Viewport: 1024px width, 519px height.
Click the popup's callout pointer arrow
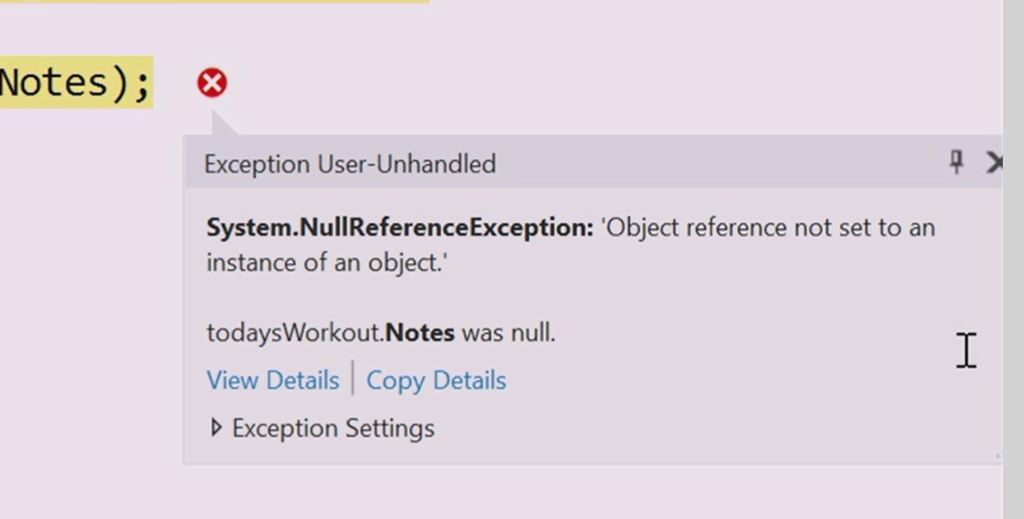(x=222, y=124)
